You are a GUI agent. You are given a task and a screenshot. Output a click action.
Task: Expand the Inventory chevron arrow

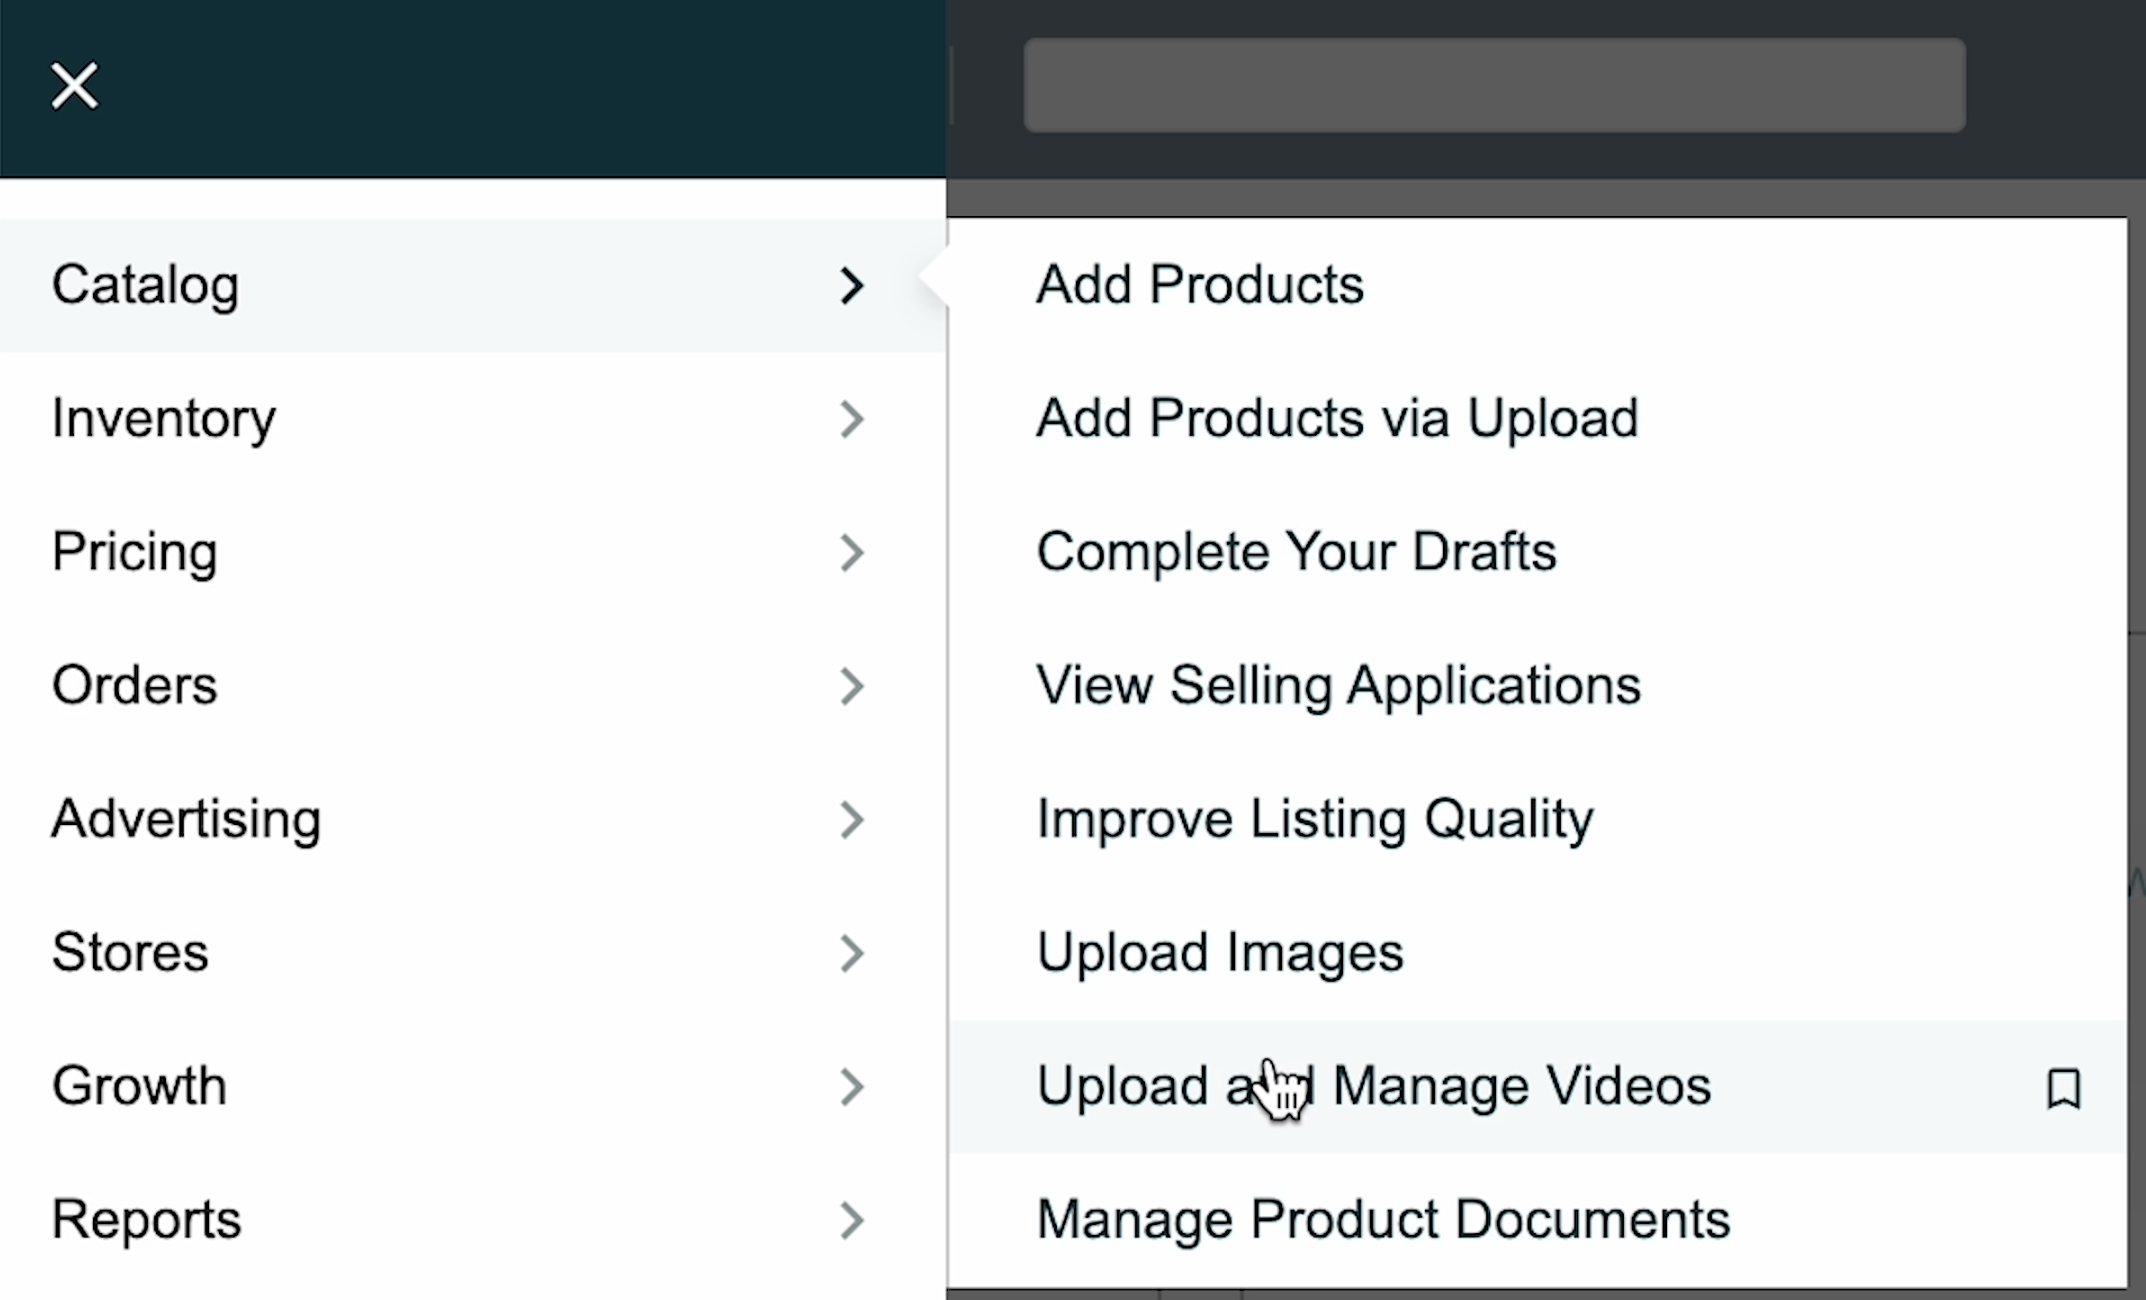pos(851,419)
